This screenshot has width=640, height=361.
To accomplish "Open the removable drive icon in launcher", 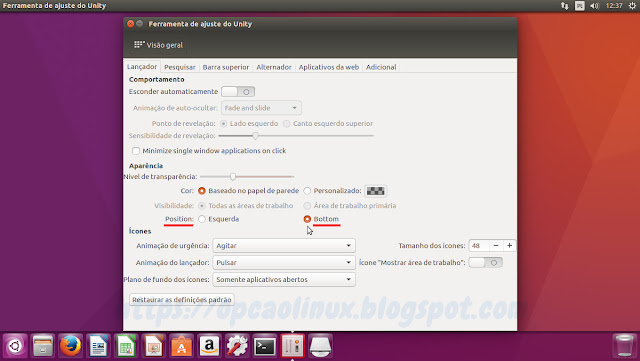I will 320,346.
